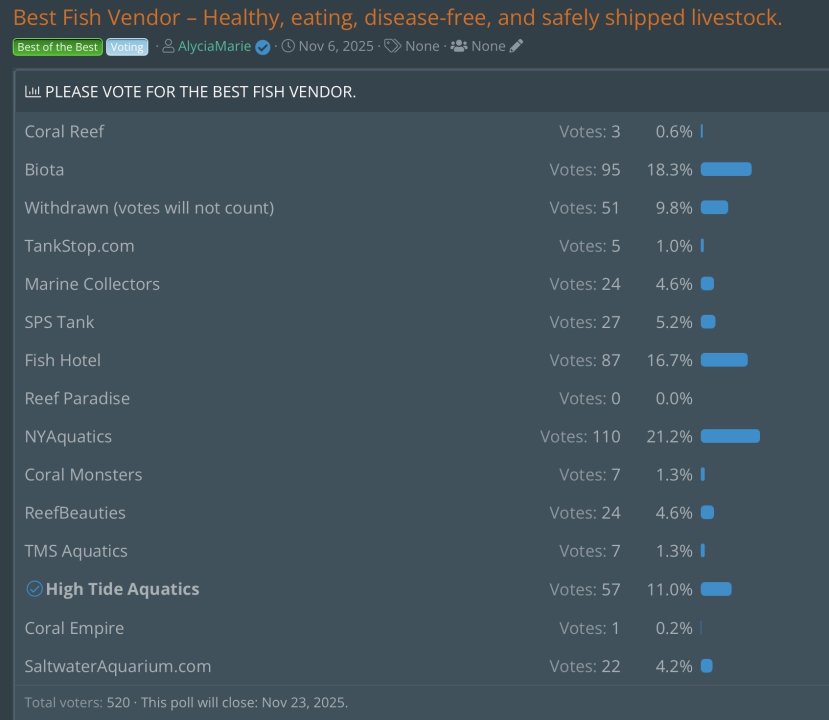This screenshot has height=720, width=829.
Task: Select the High Tide Aquatics poll option
Action: (122, 589)
